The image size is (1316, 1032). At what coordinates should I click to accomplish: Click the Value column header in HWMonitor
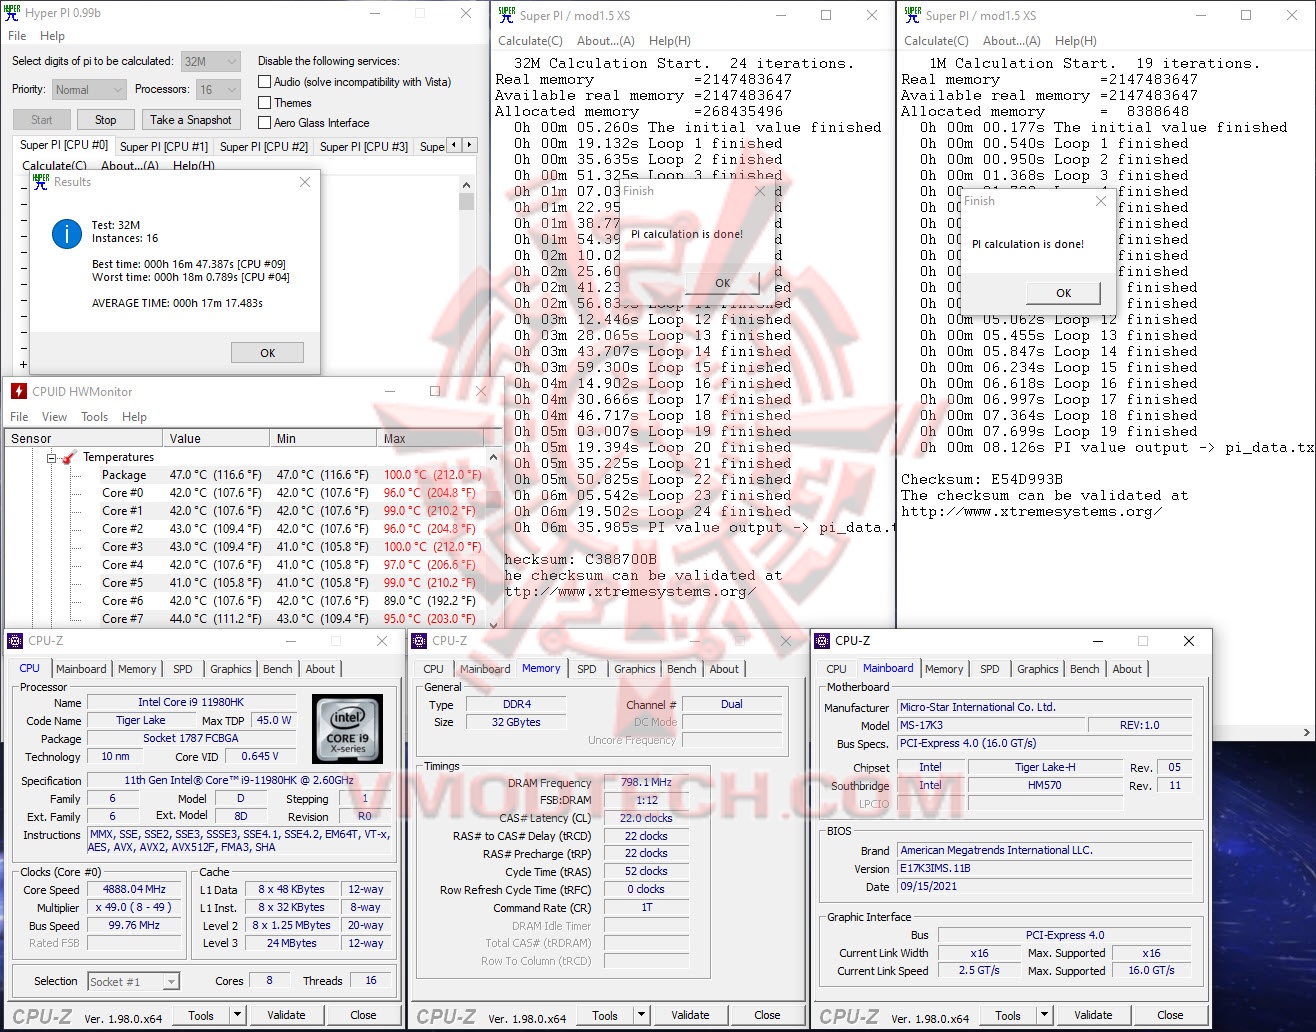pos(216,438)
